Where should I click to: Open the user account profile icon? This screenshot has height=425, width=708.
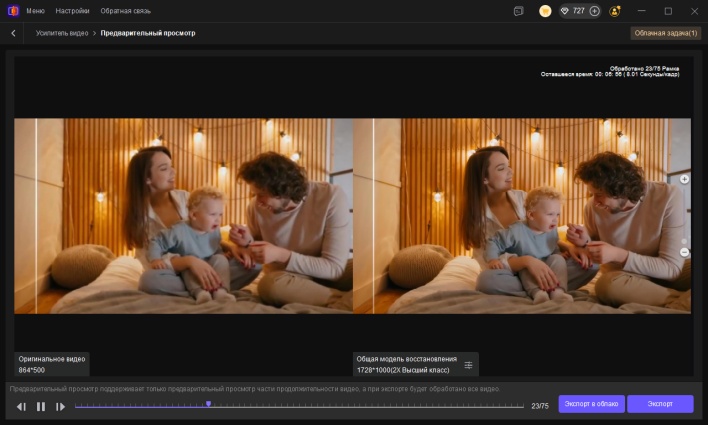click(x=615, y=11)
